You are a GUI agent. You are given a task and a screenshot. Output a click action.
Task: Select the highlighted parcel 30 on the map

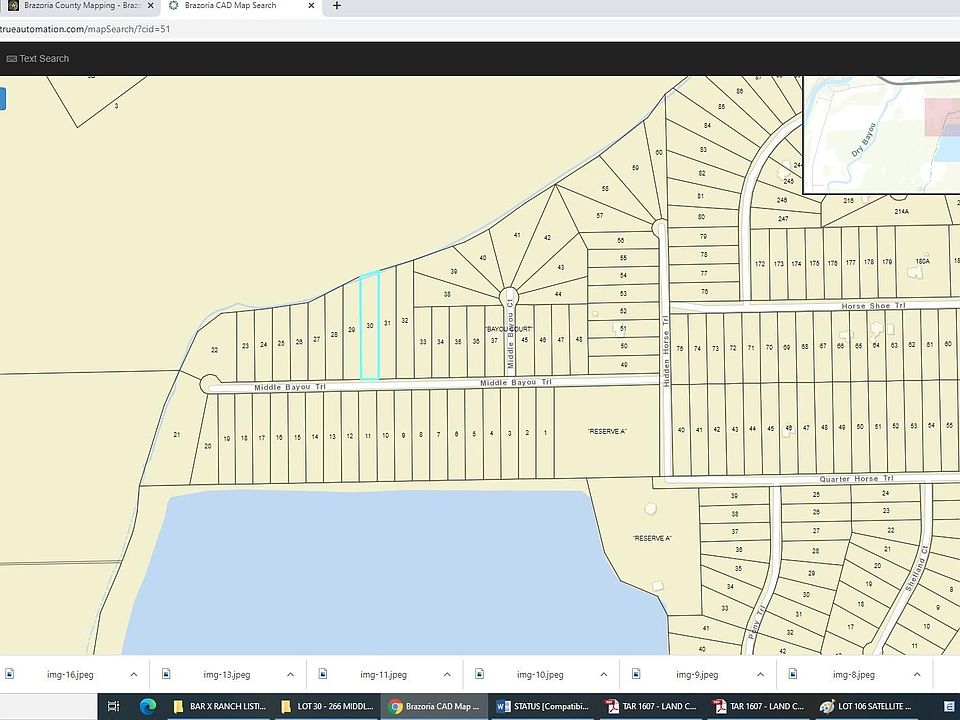371,323
